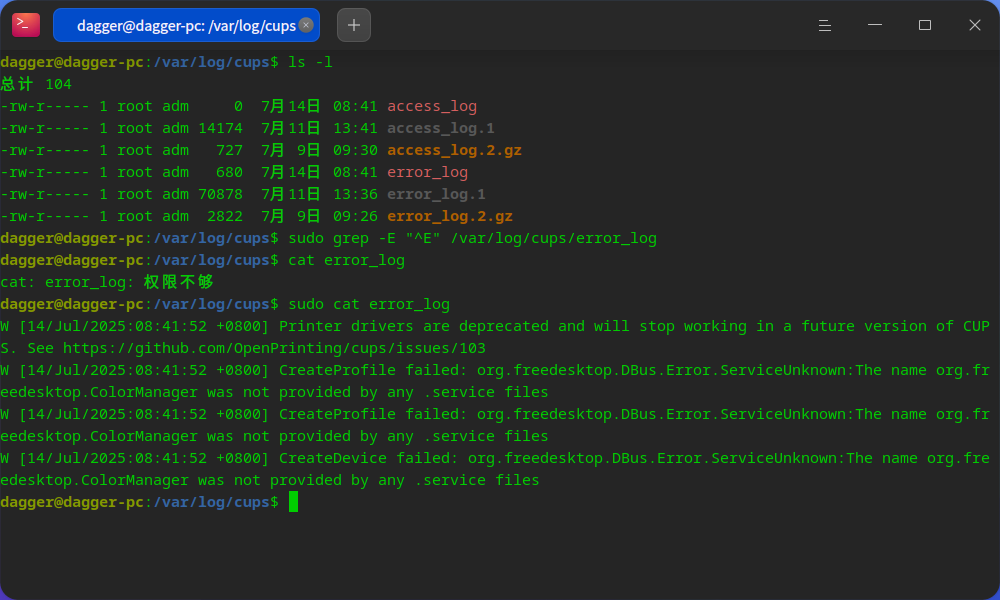1000x600 pixels.
Task: Open the terminal hamburger menu
Action: point(825,26)
